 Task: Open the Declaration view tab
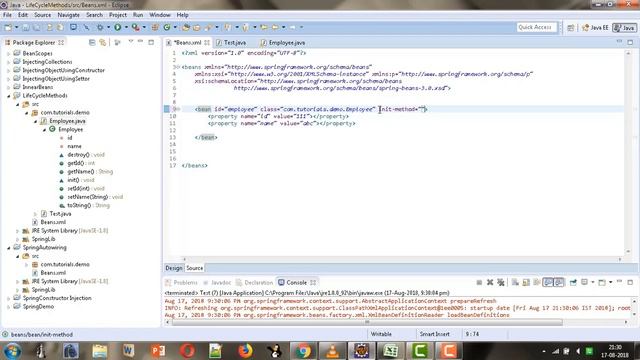255,282
